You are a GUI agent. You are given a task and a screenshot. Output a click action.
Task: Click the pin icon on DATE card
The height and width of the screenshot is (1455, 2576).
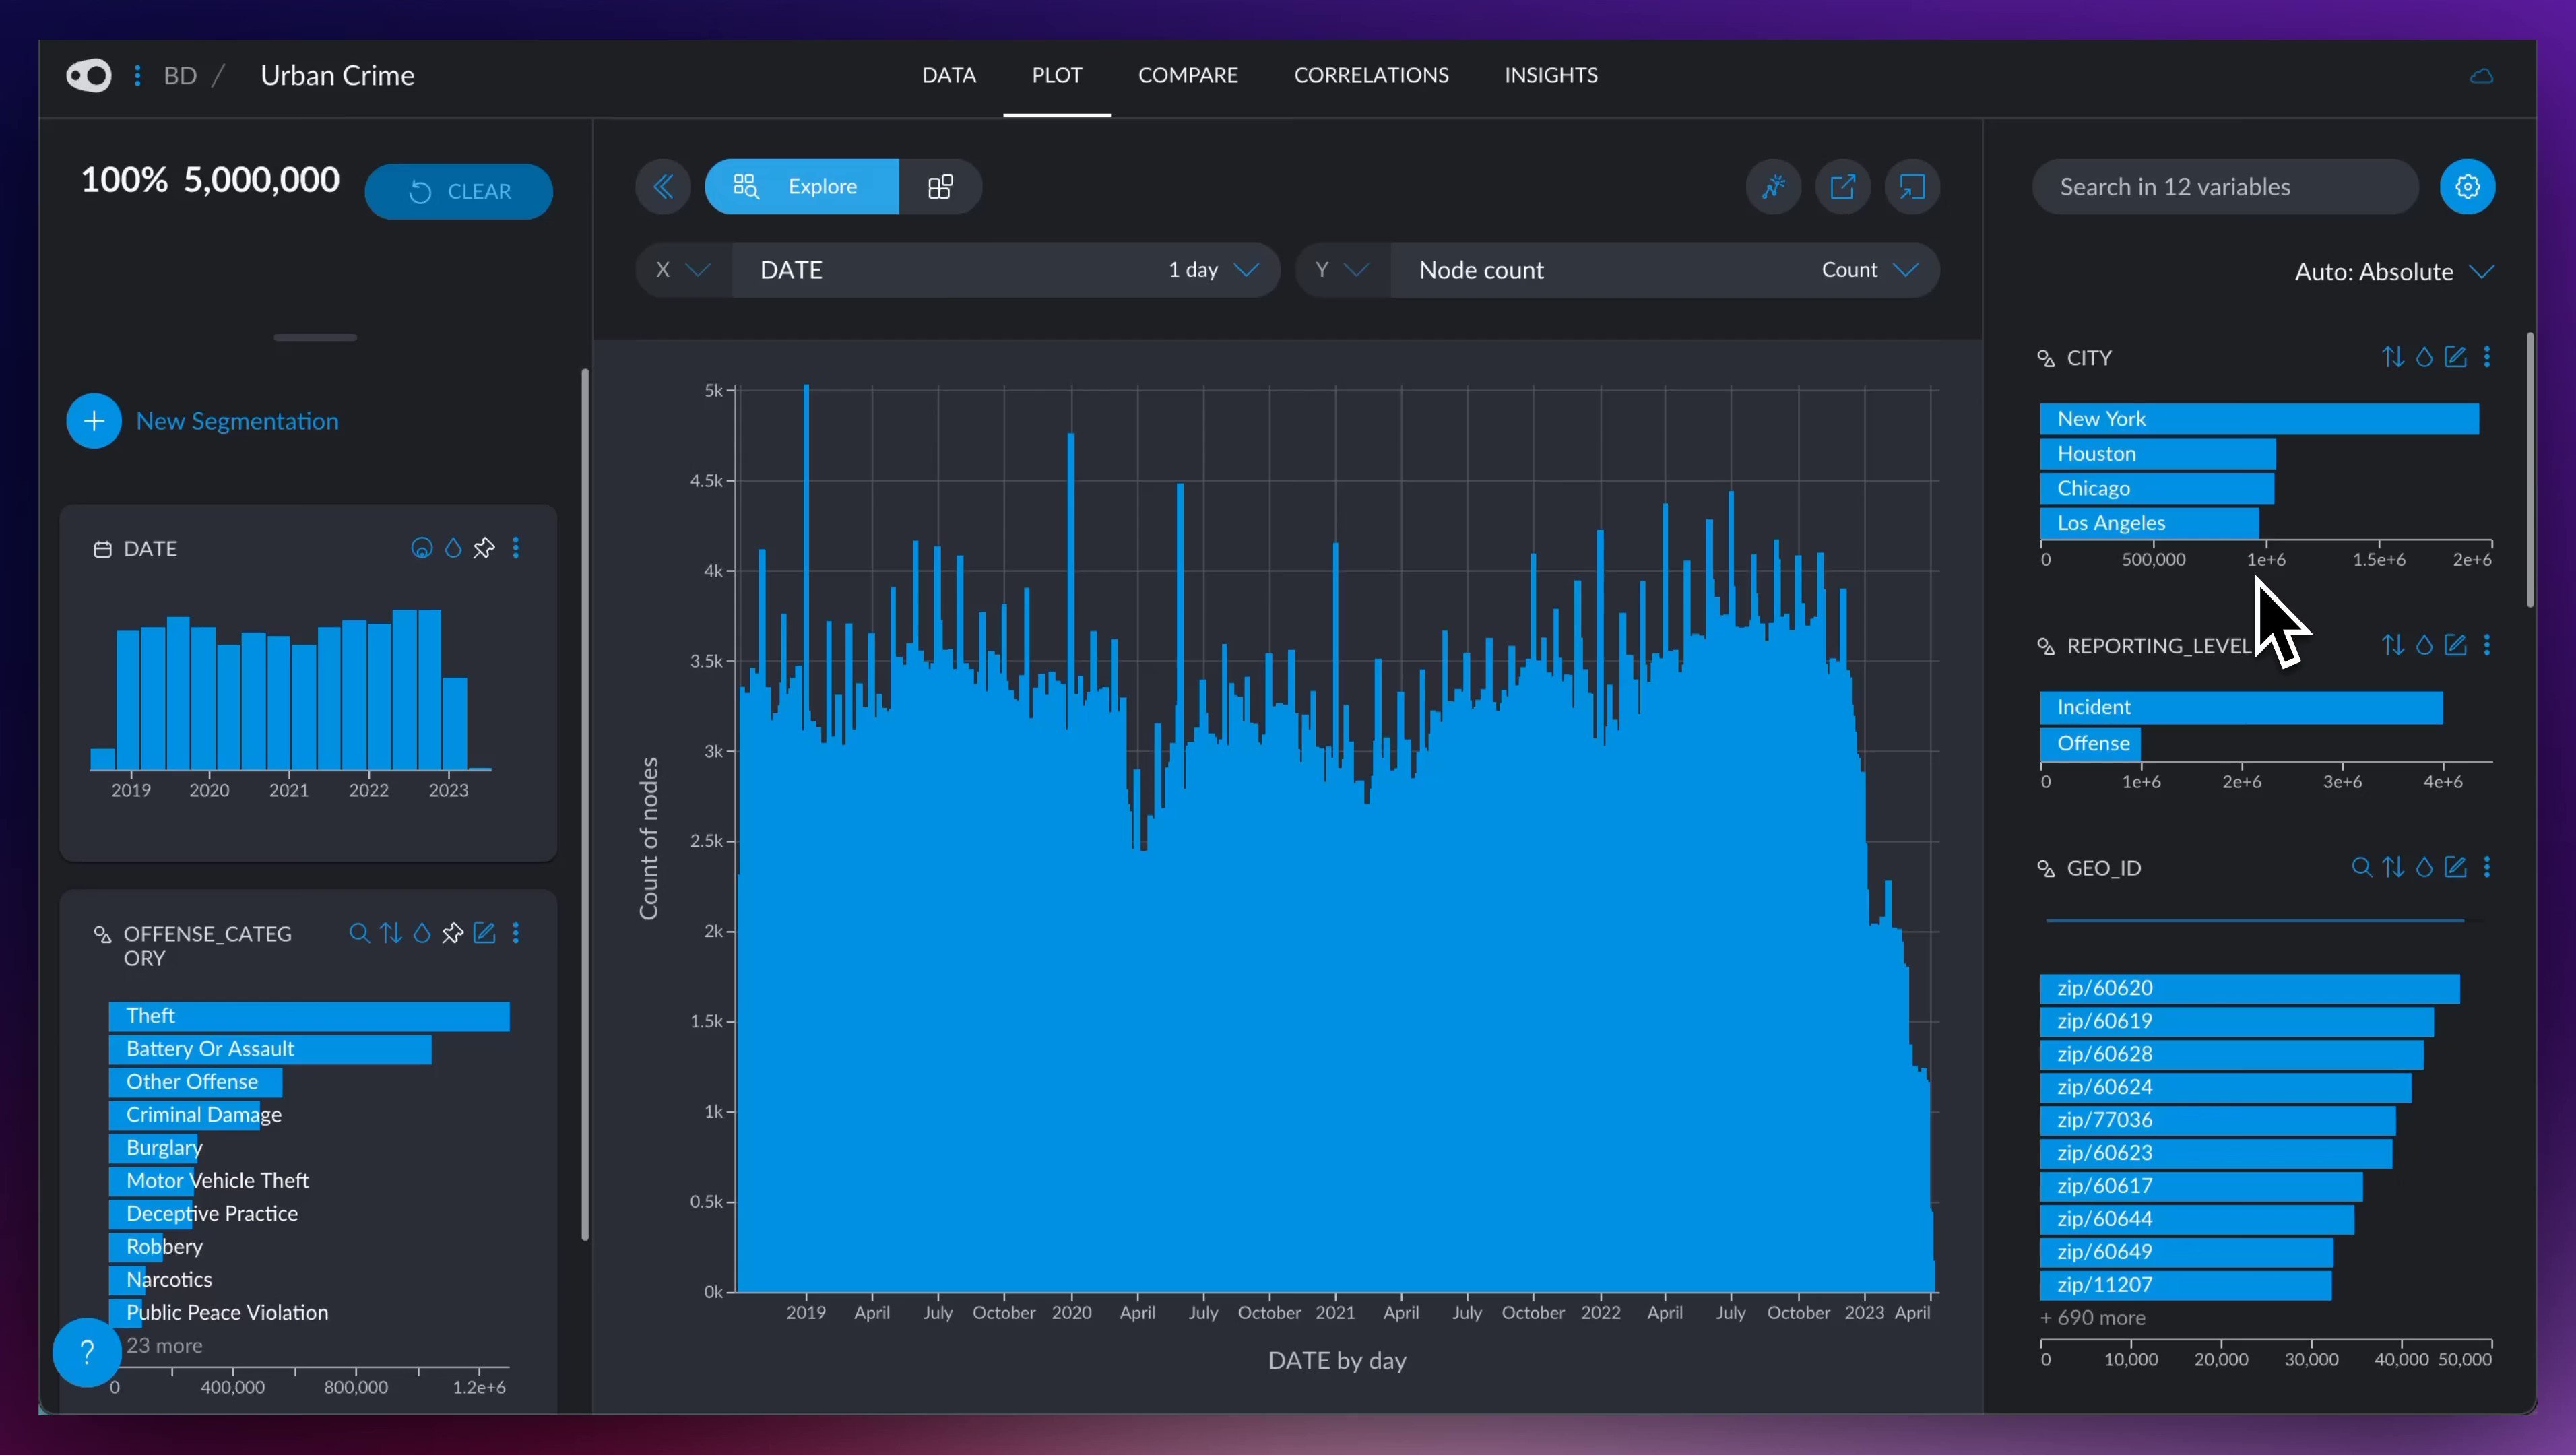[484, 548]
